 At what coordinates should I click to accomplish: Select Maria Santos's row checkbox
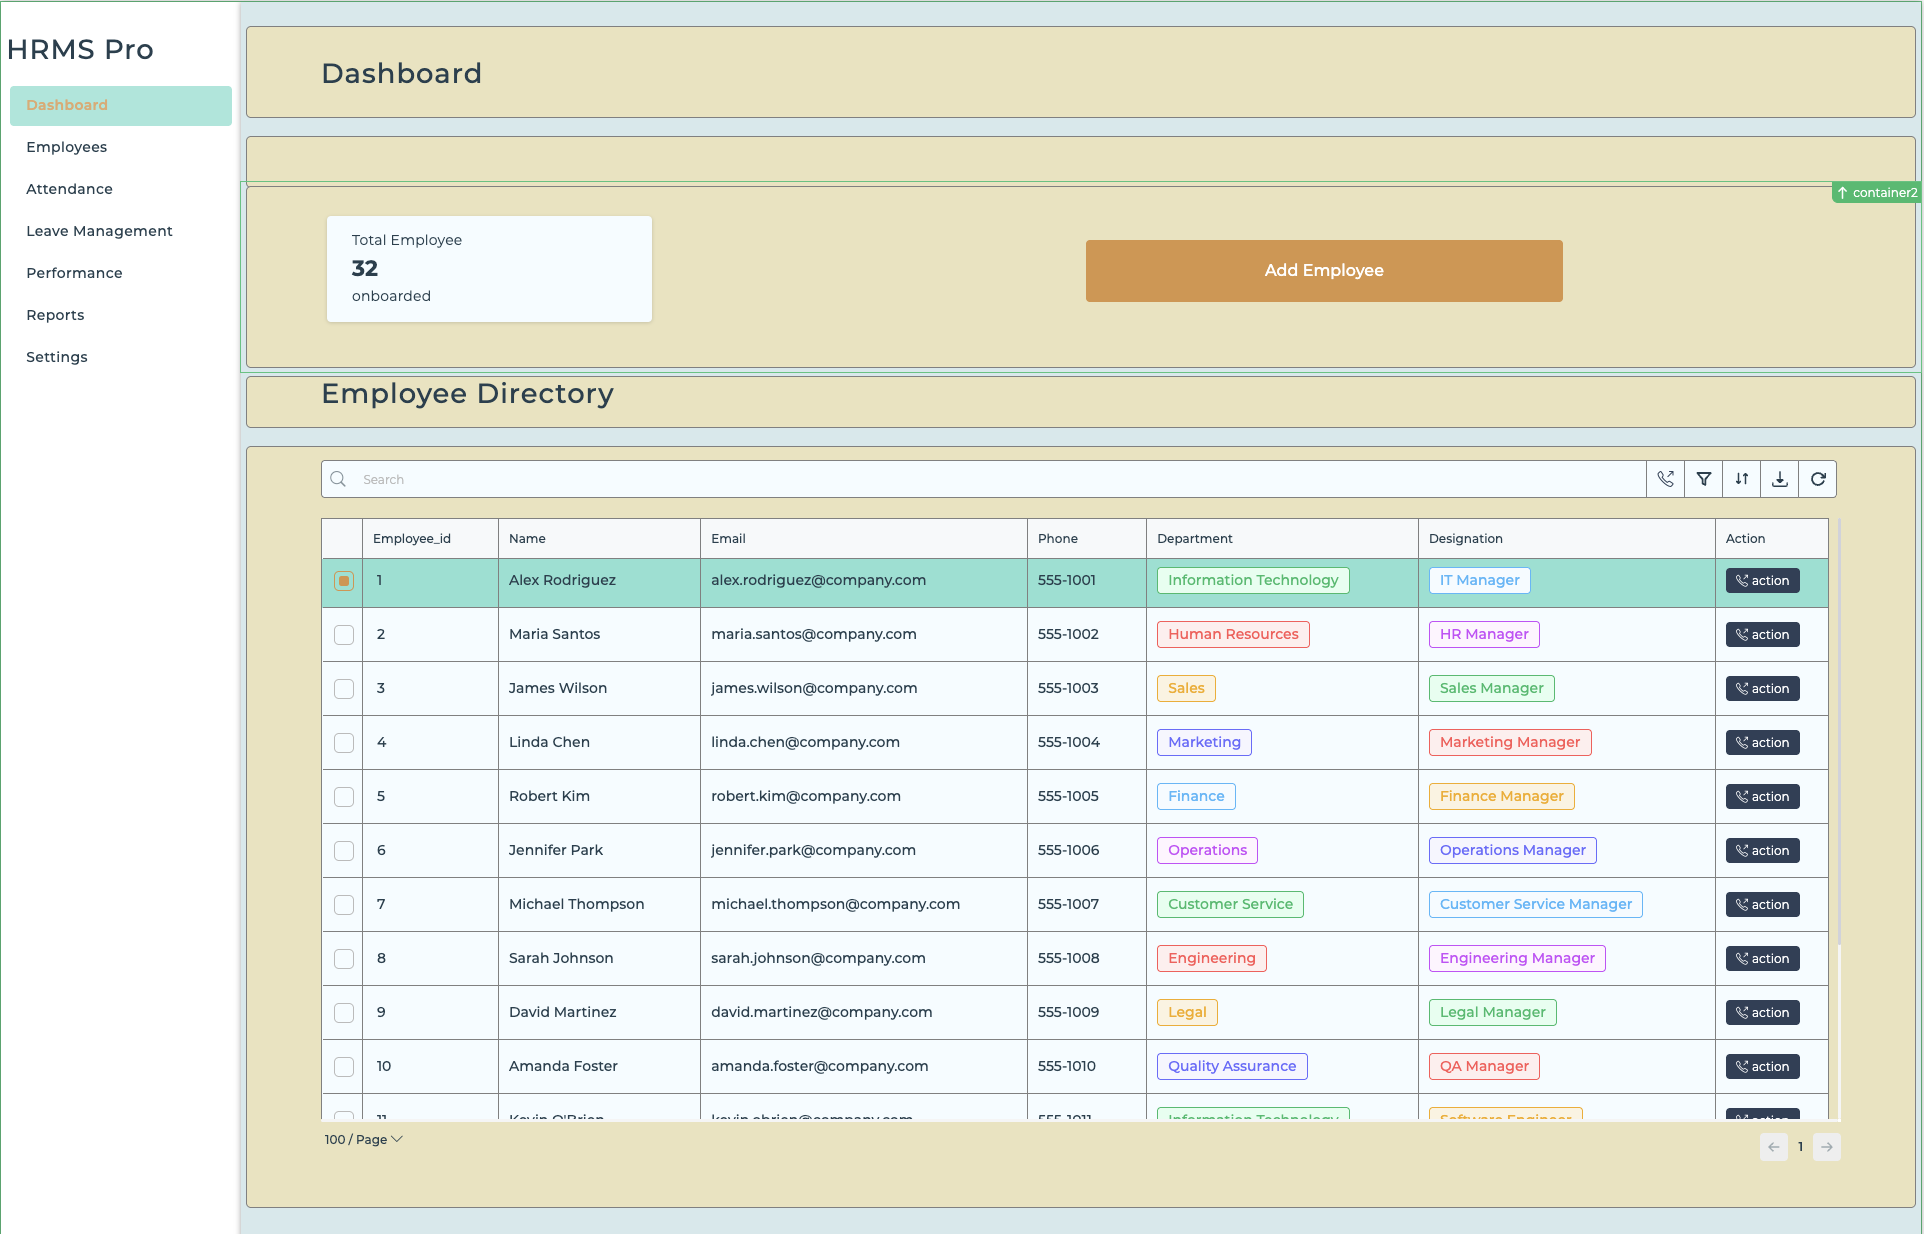(344, 635)
